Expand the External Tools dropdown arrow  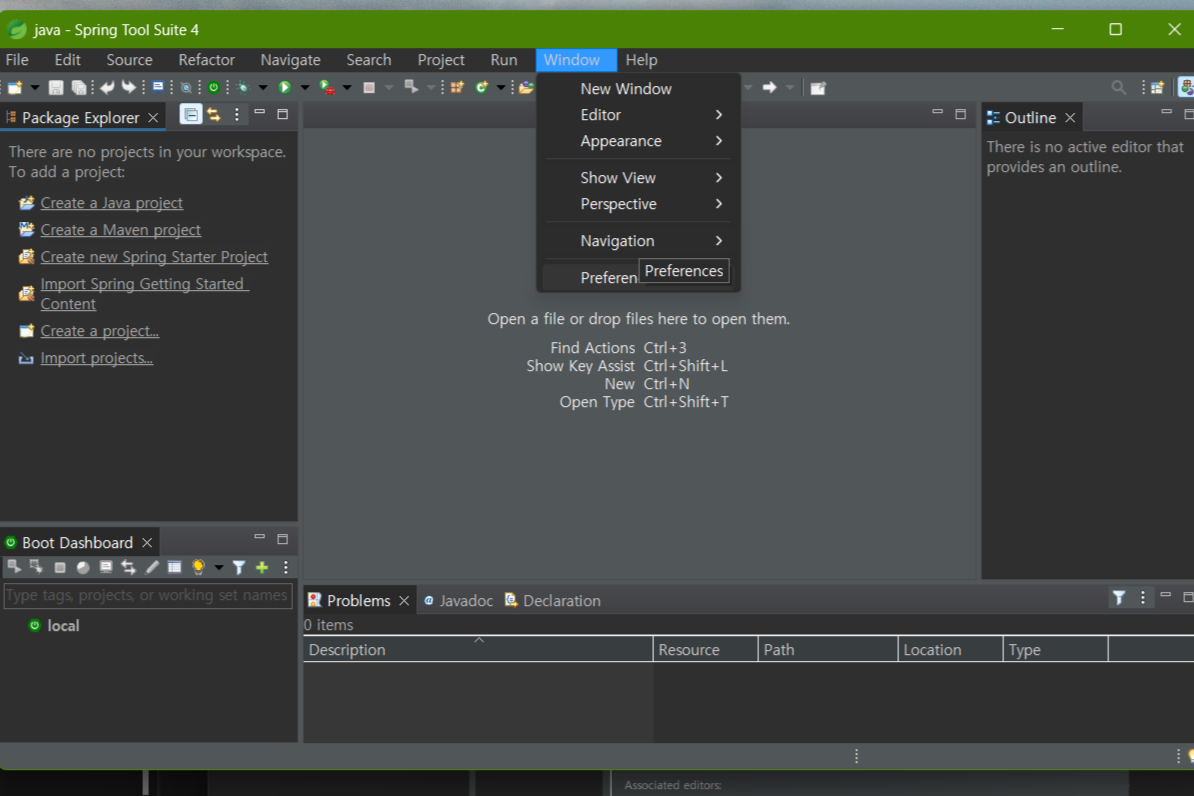347,88
